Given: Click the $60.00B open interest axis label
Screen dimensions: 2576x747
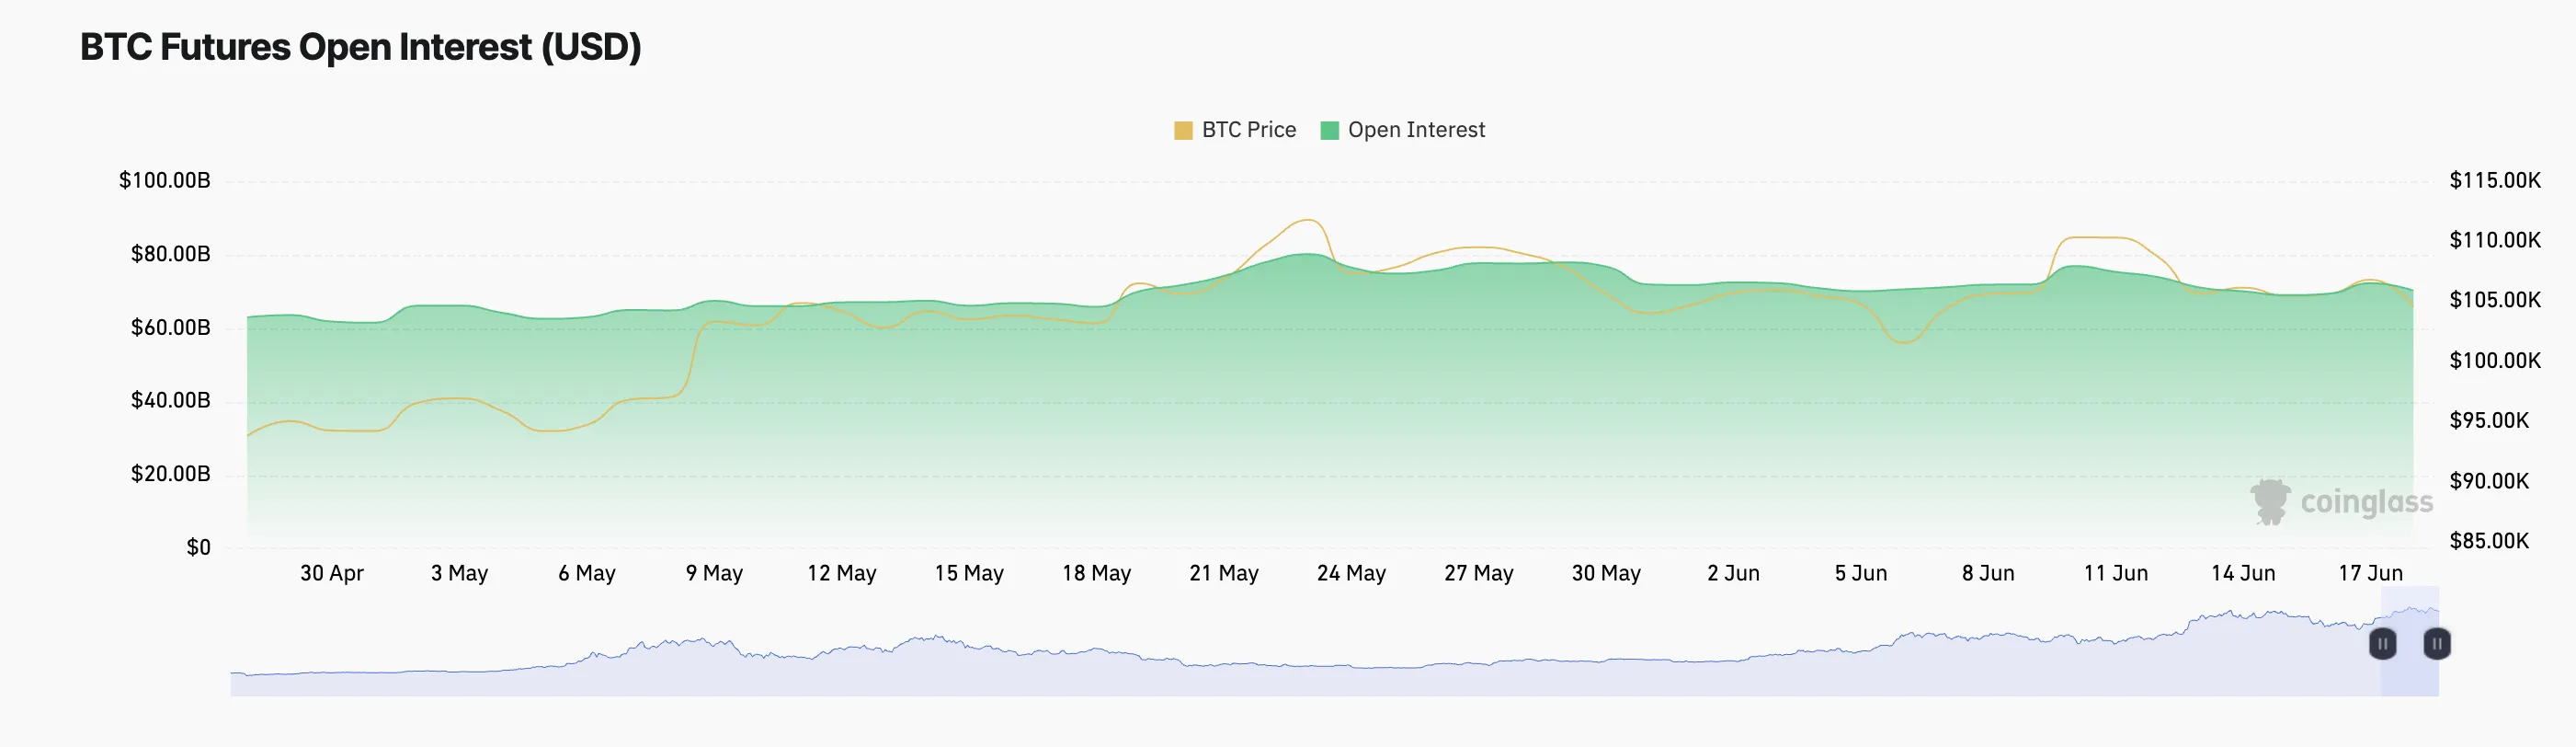Looking at the screenshot, I should click(170, 327).
